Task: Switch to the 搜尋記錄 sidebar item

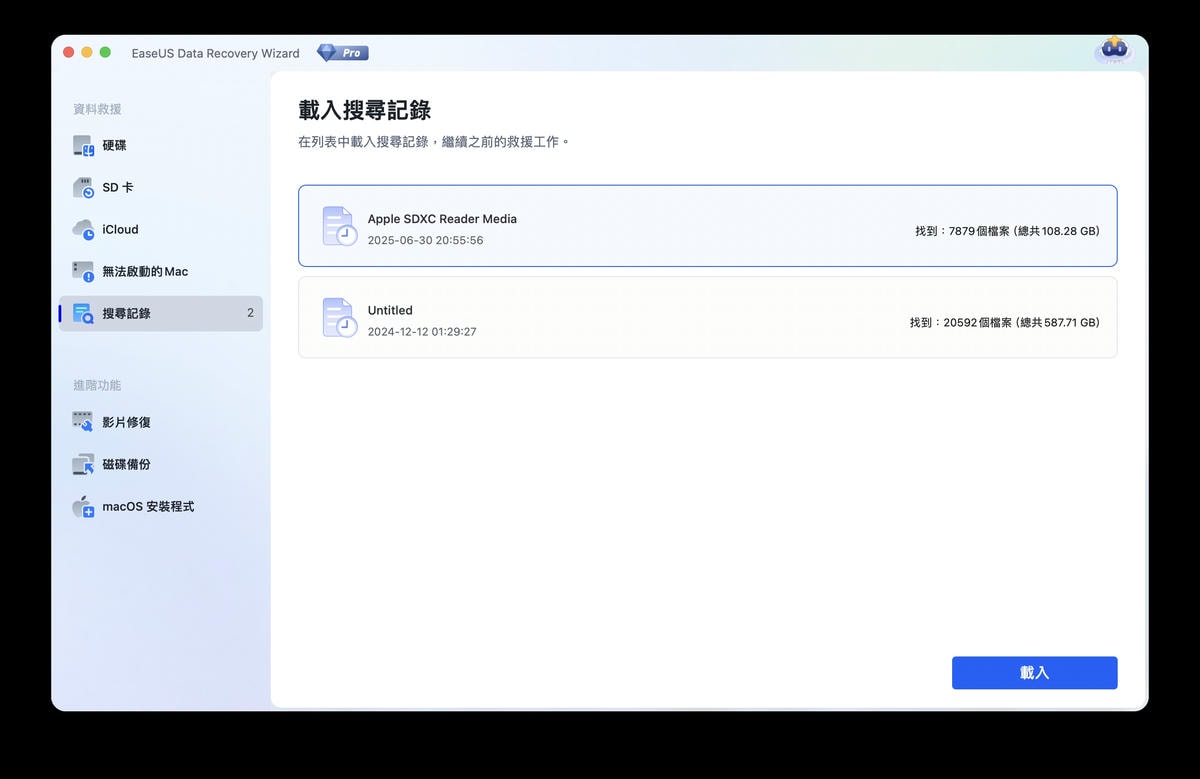Action: click(x=126, y=314)
